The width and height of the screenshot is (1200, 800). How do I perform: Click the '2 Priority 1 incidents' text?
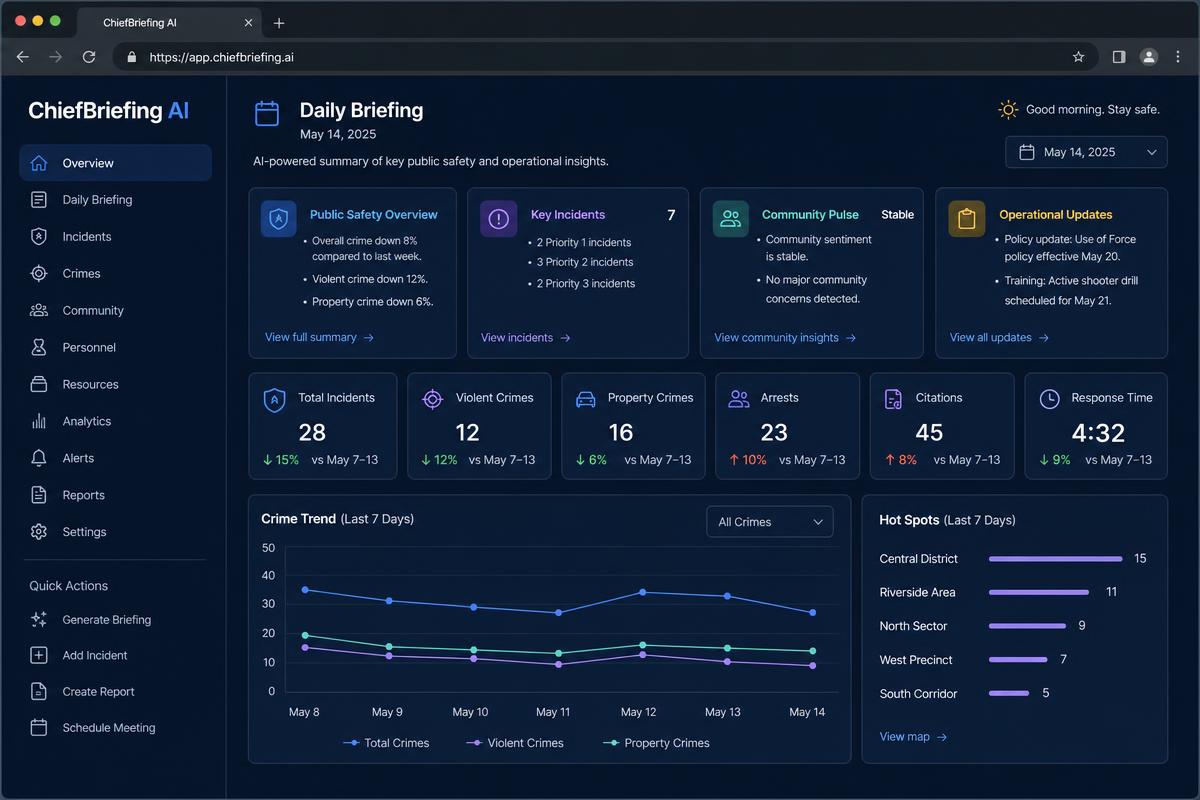[584, 243]
